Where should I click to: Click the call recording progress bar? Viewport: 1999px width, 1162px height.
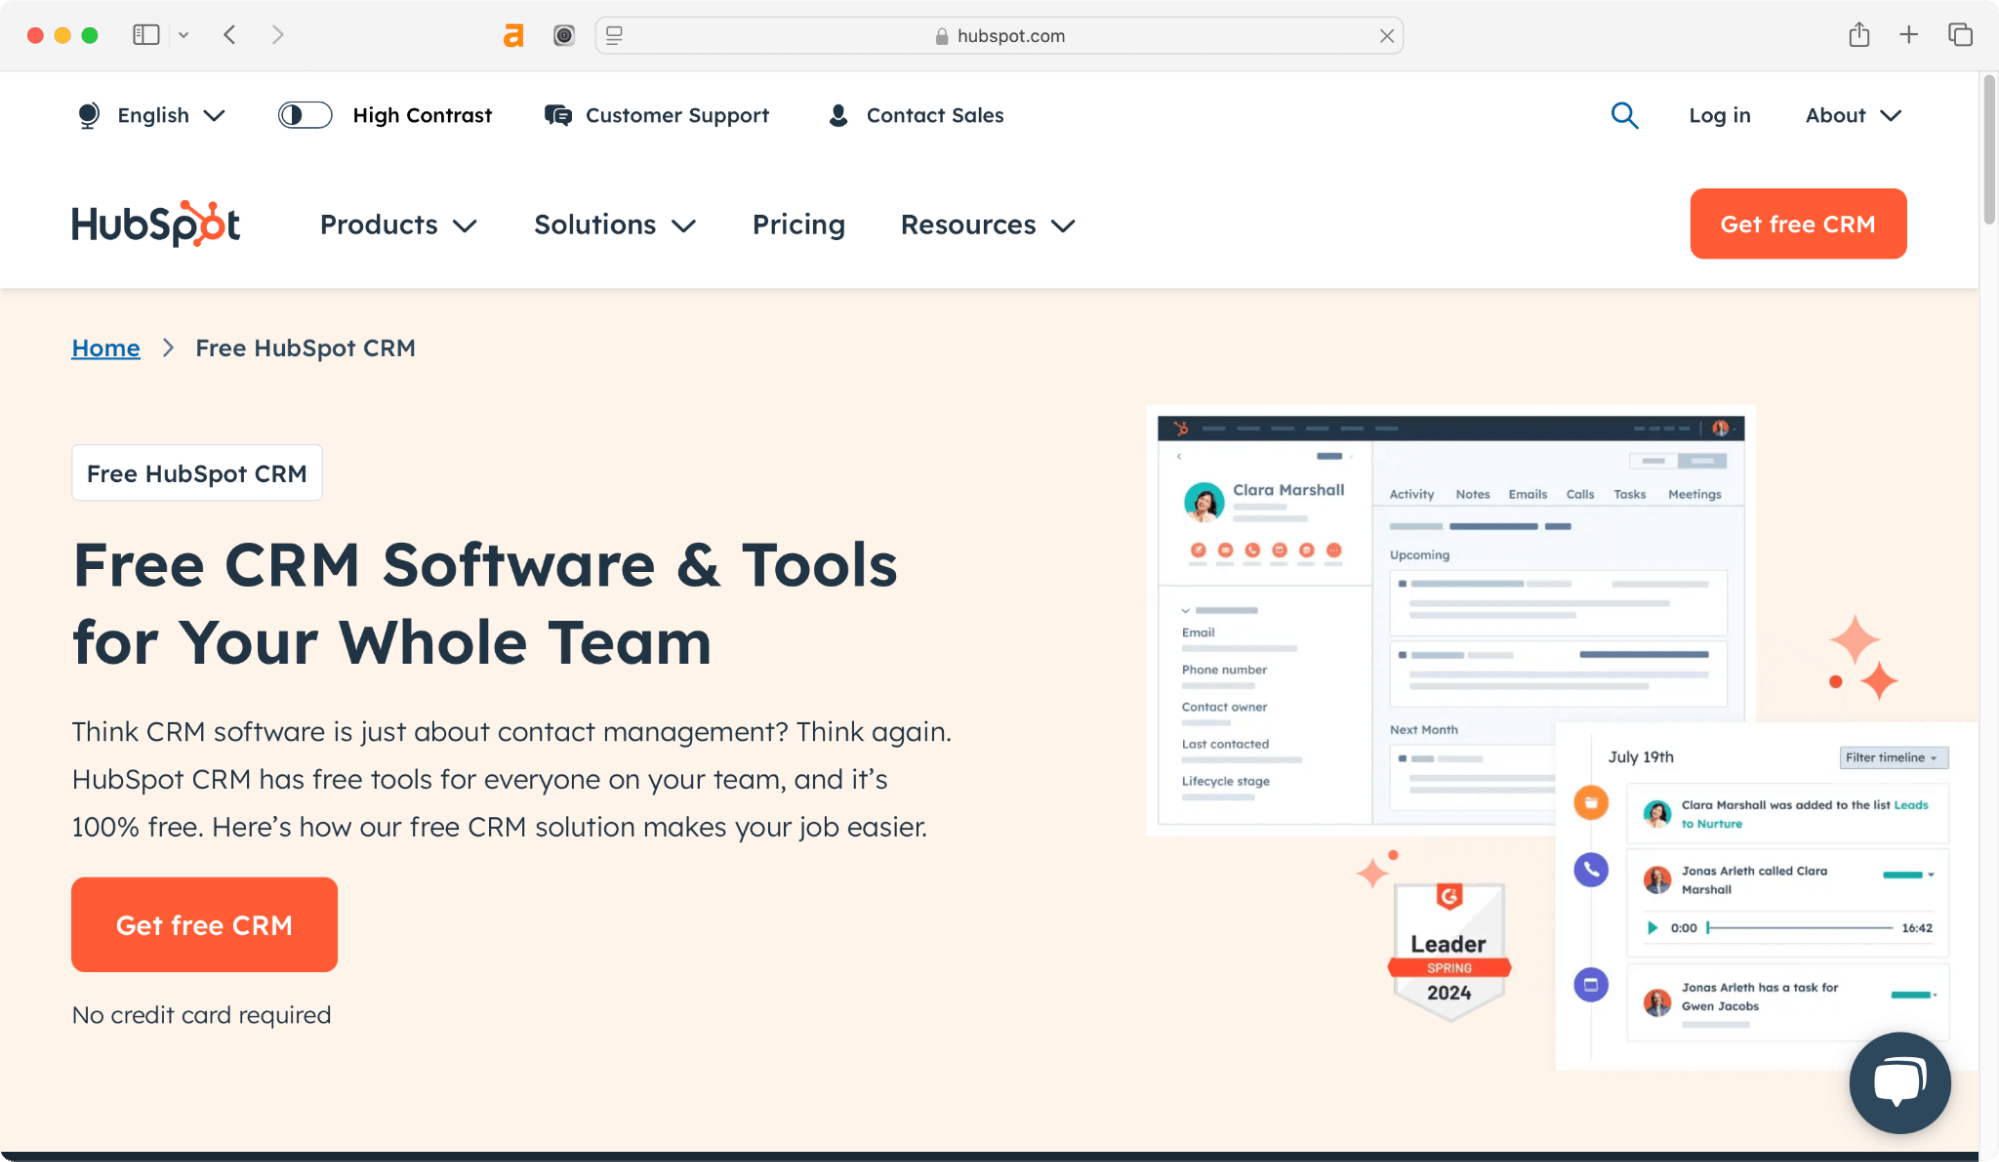pyautogui.click(x=1800, y=927)
